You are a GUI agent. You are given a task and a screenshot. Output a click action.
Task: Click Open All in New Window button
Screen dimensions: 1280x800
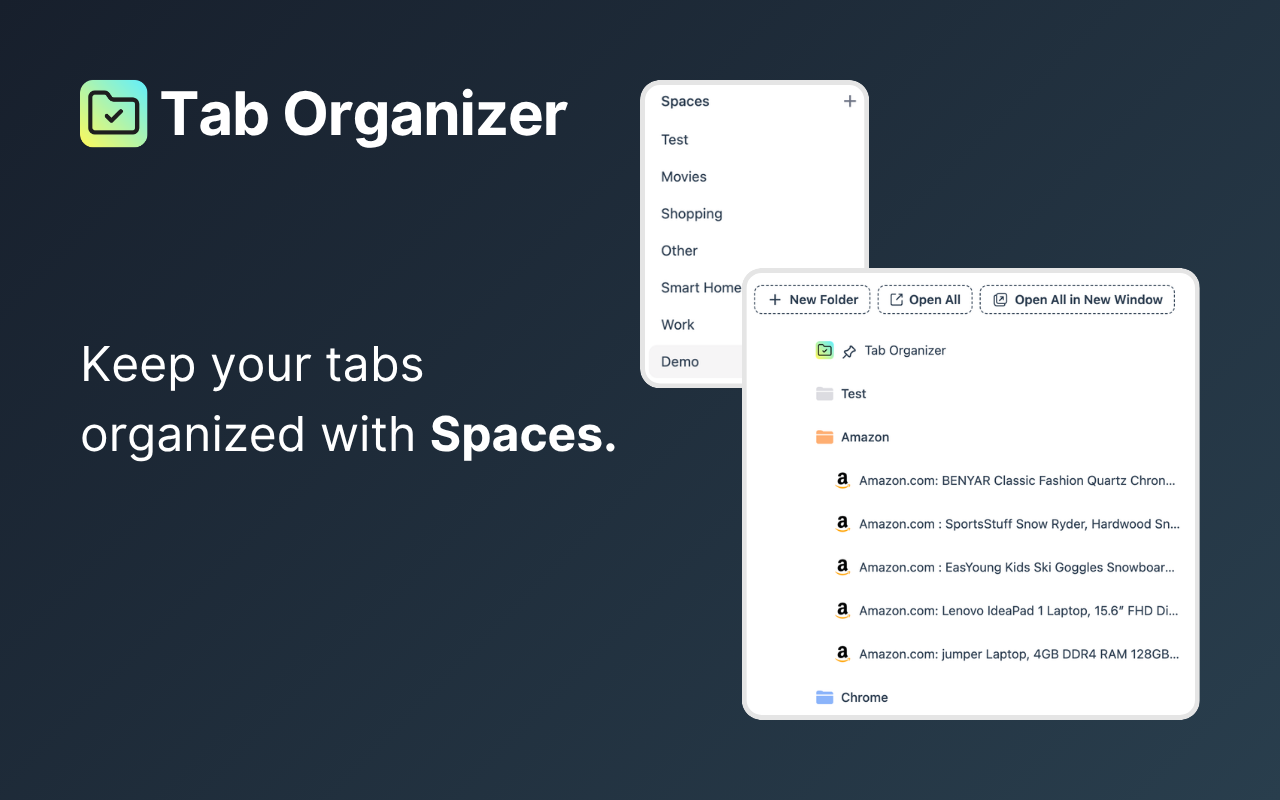click(1077, 300)
